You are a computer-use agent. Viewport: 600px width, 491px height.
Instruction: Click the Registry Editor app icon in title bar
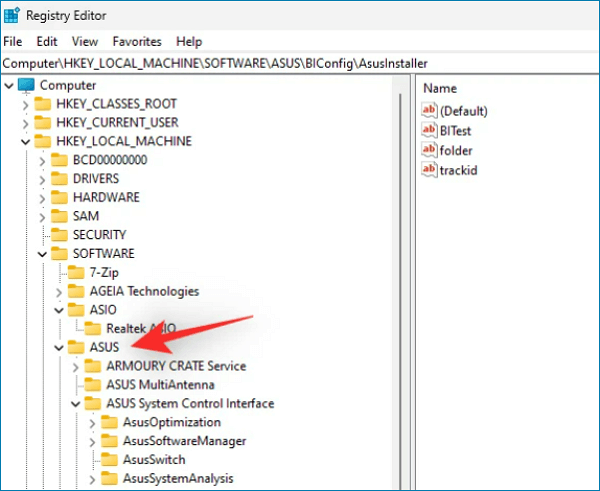12,16
